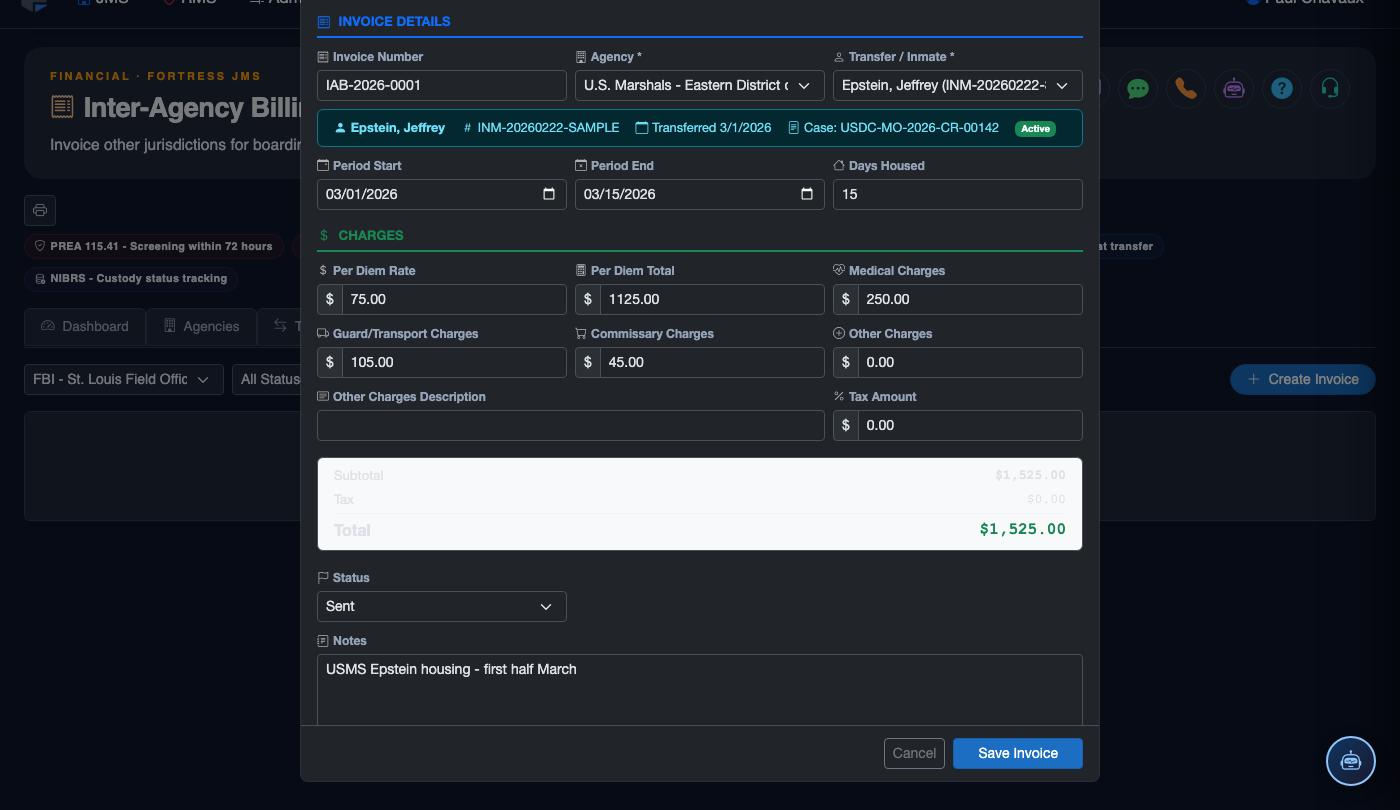
Task: Edit the Per Diem Total field
Action: pos(712,299)
